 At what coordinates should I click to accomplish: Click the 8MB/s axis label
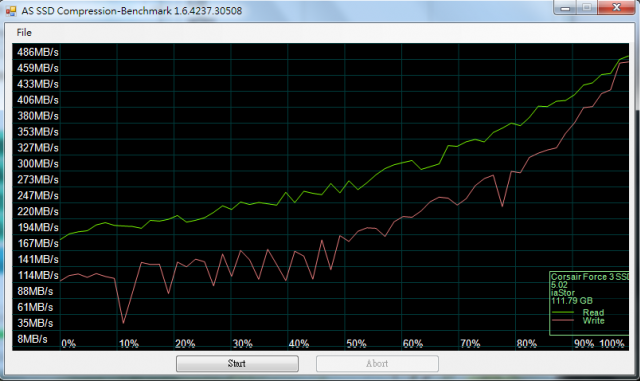pyautogui.click(x=32, y=339)
